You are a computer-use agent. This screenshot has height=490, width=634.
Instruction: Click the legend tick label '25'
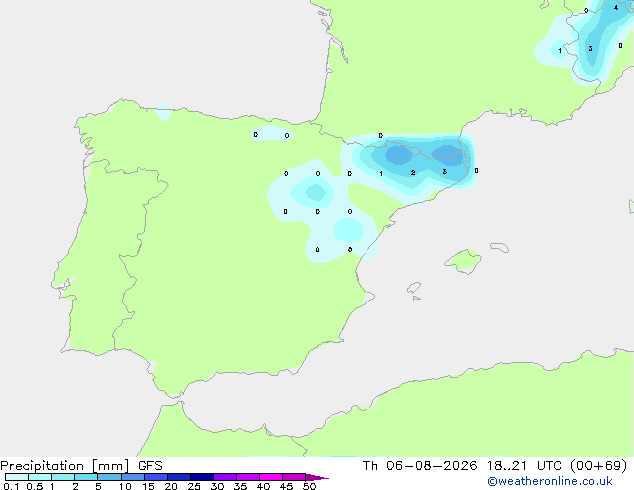[194, 486]
